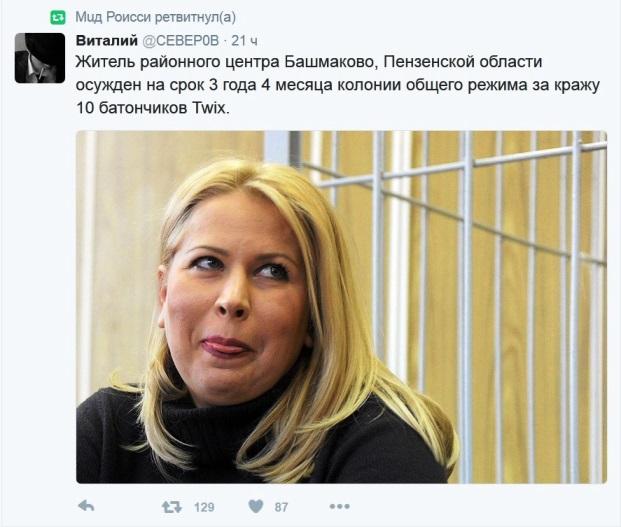The height and width of the screenshot is (527, 621).
Task: View the 87 likes count
Action: point(281,507)
